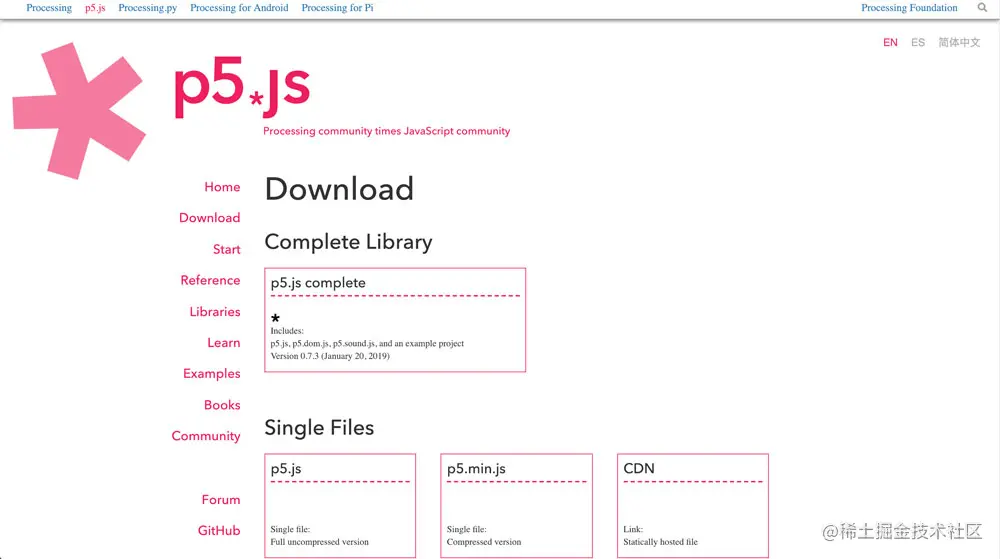
Task: Open the CDN link box
Action: tap(693, 505)
